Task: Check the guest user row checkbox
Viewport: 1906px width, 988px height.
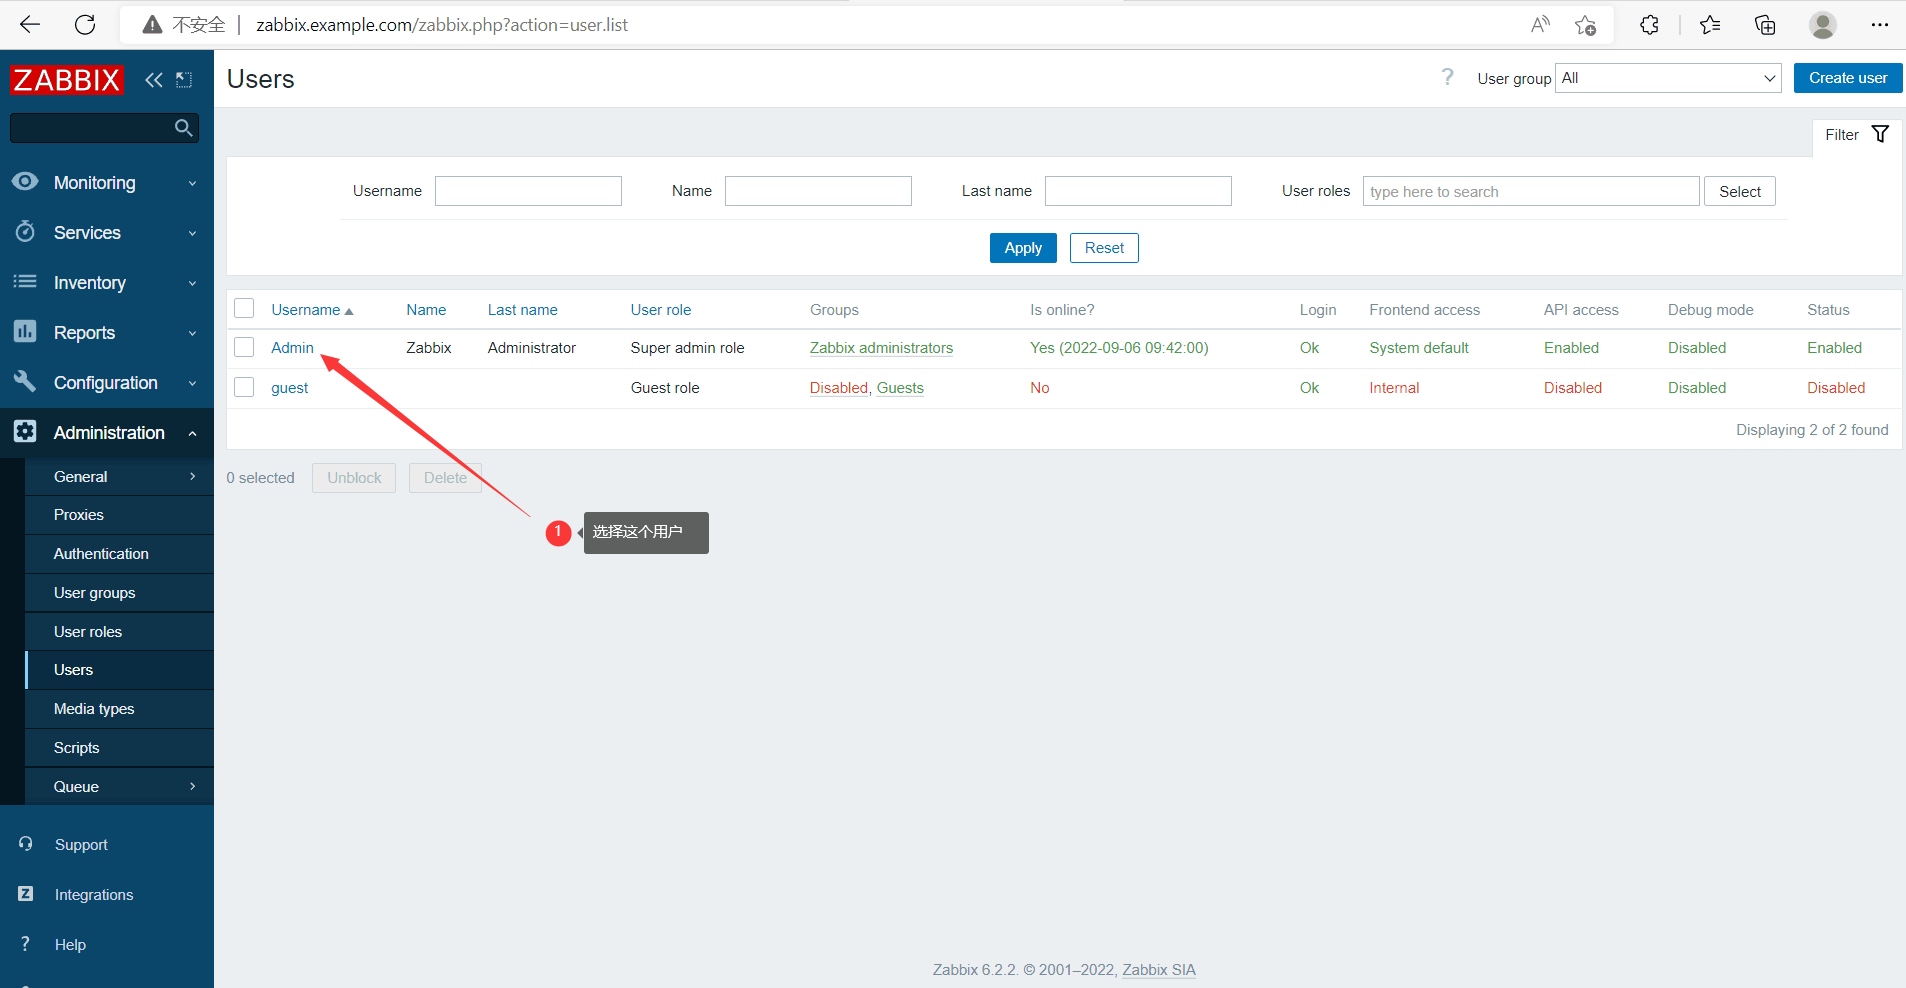Action: (244, 387)
